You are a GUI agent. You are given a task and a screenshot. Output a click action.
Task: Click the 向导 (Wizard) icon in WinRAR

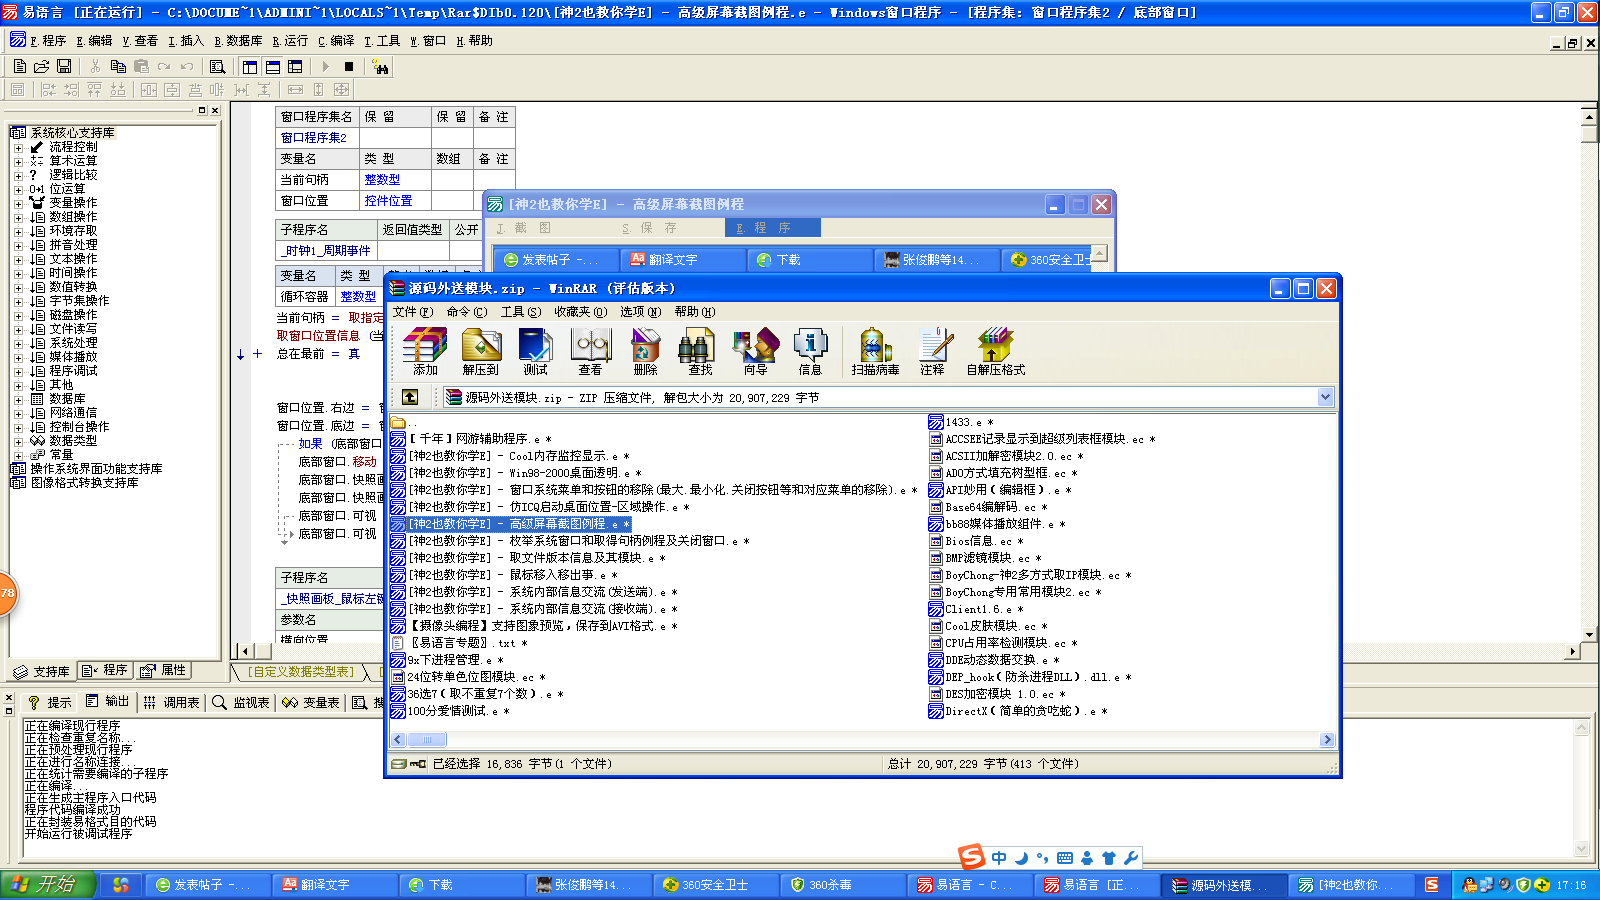(756, 352)
